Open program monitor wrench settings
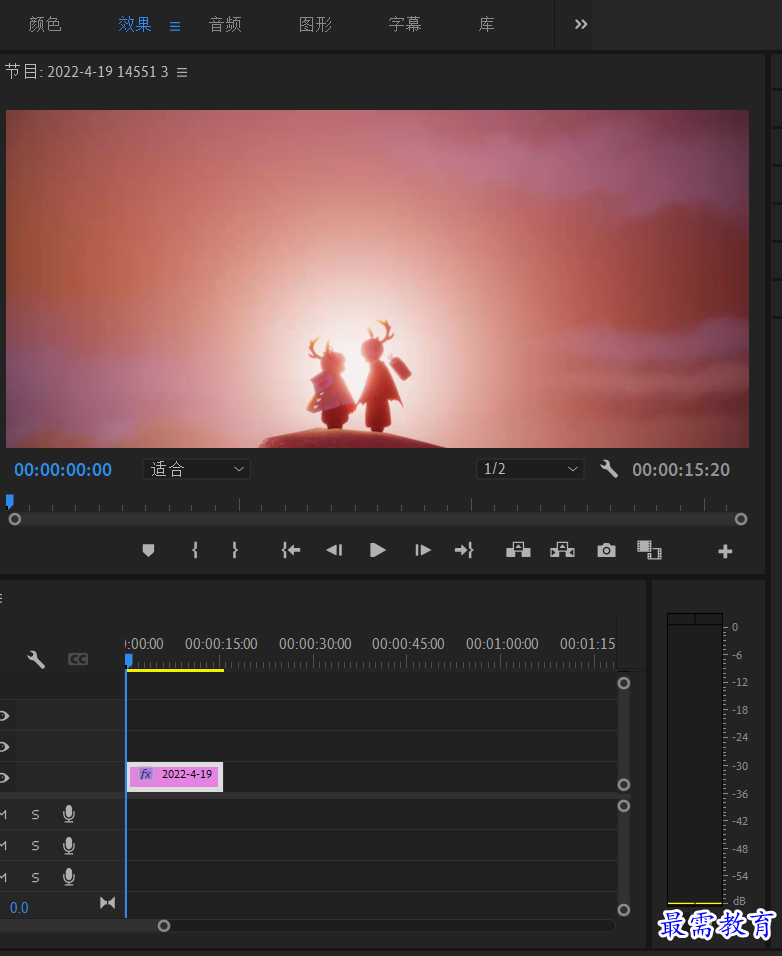 tap(609, 469)
